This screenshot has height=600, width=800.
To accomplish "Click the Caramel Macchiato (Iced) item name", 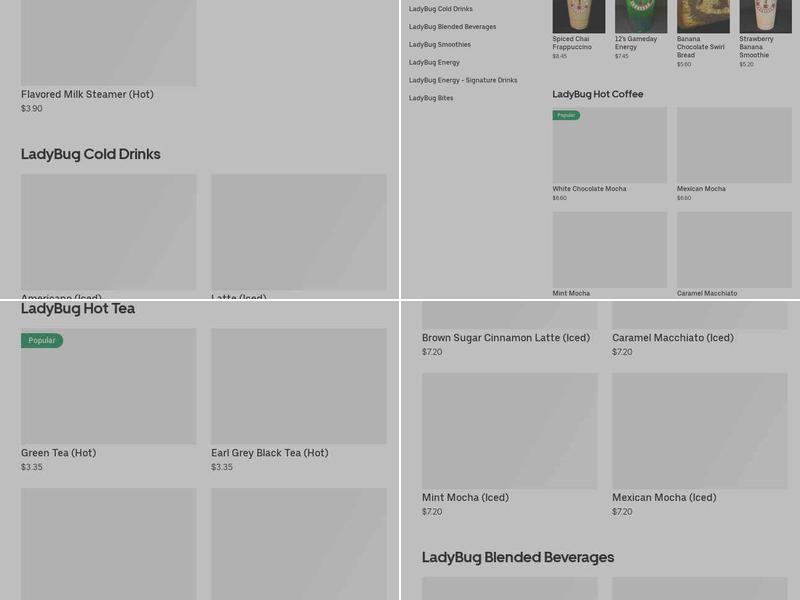I will [673, 338].
